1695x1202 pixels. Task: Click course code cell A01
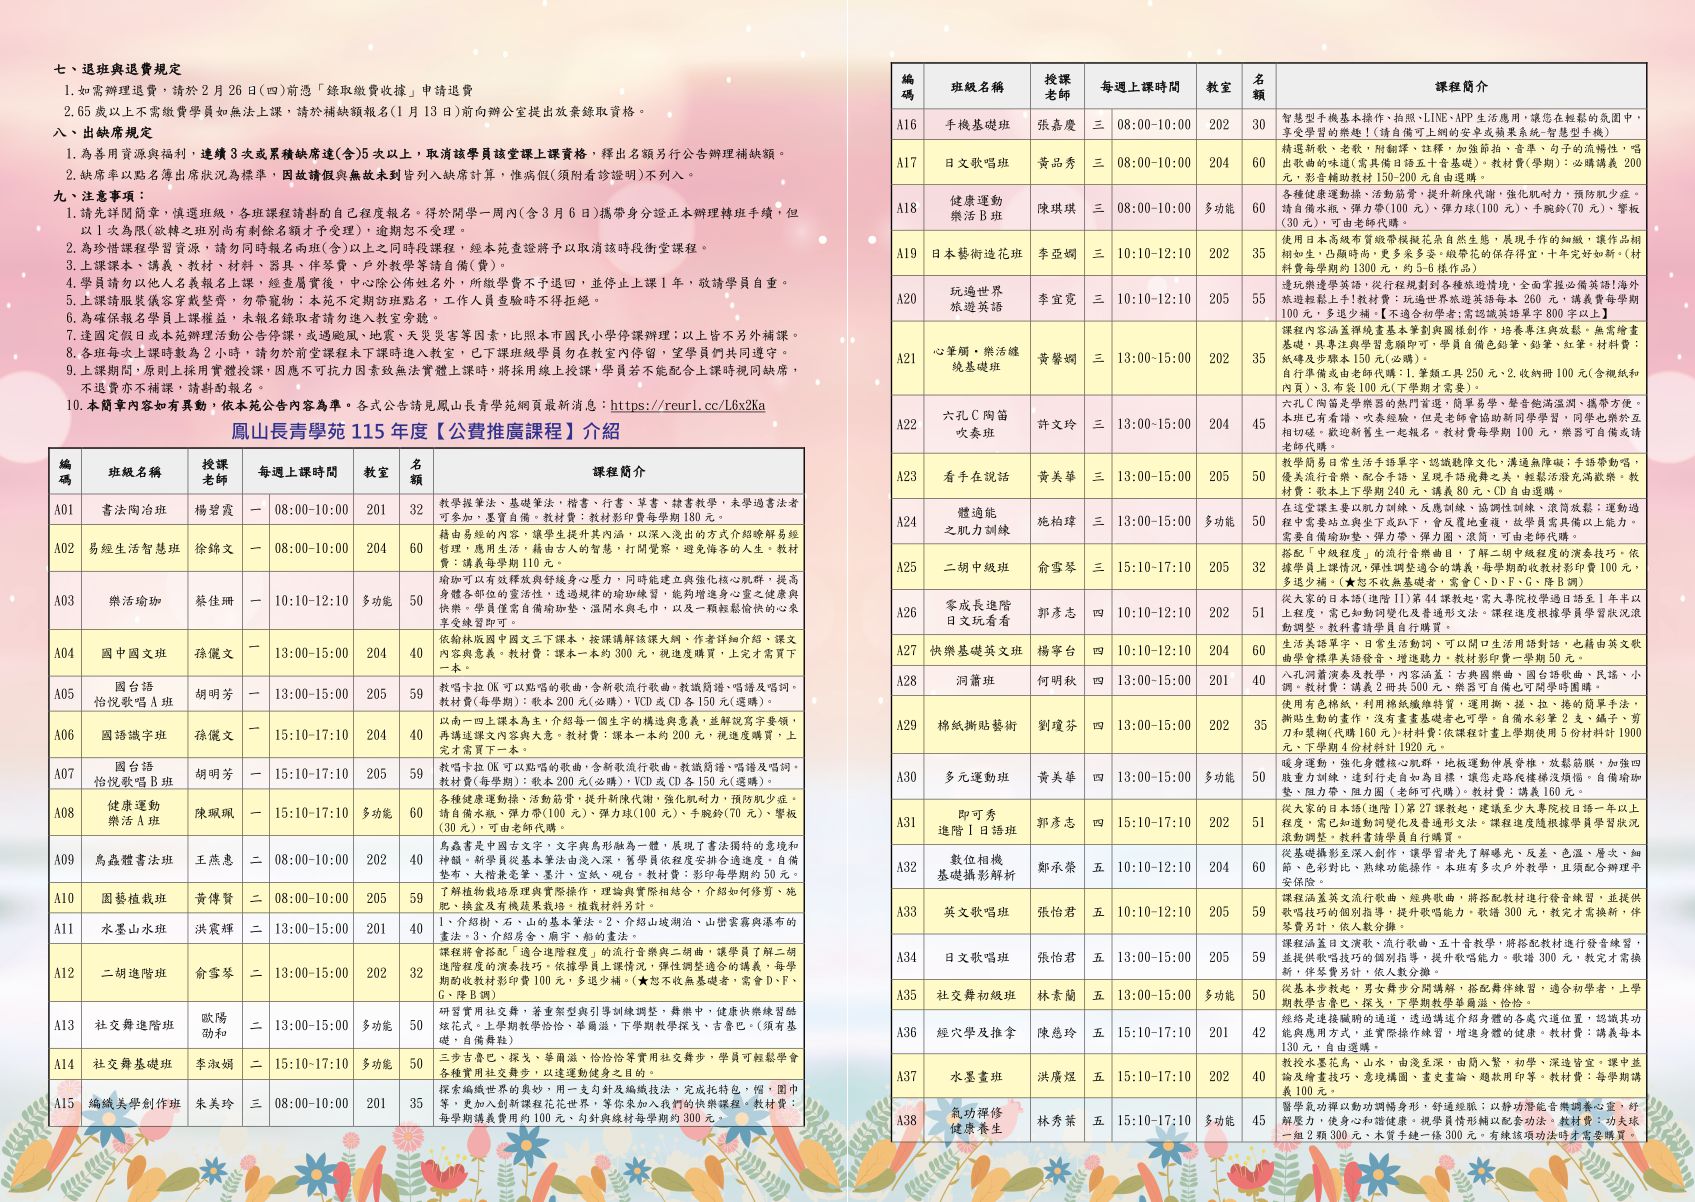click(x=64, y=509)
